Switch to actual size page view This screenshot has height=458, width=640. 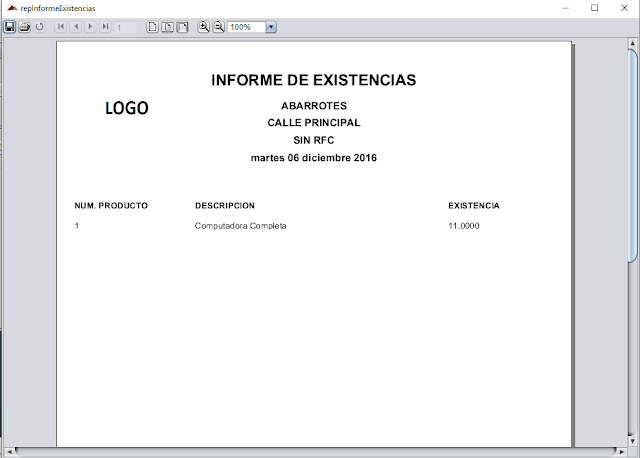[x=153, y=27]
